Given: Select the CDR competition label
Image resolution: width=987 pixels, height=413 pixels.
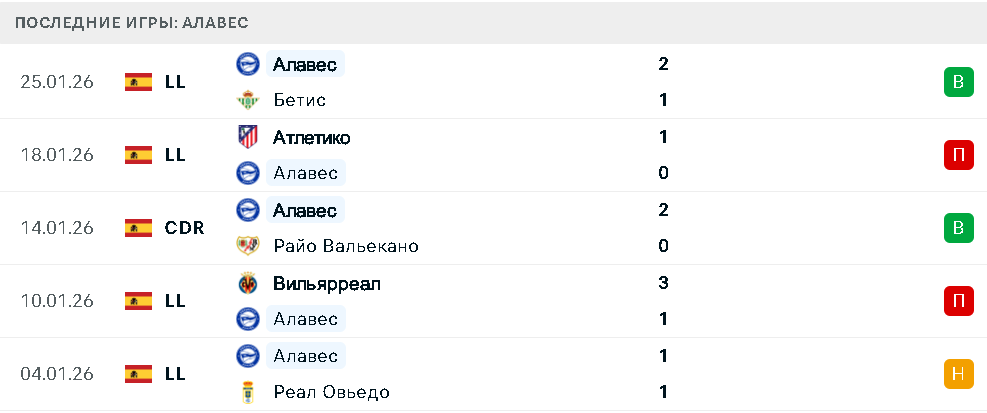Looking at the screenshot, I should (184, 228).
